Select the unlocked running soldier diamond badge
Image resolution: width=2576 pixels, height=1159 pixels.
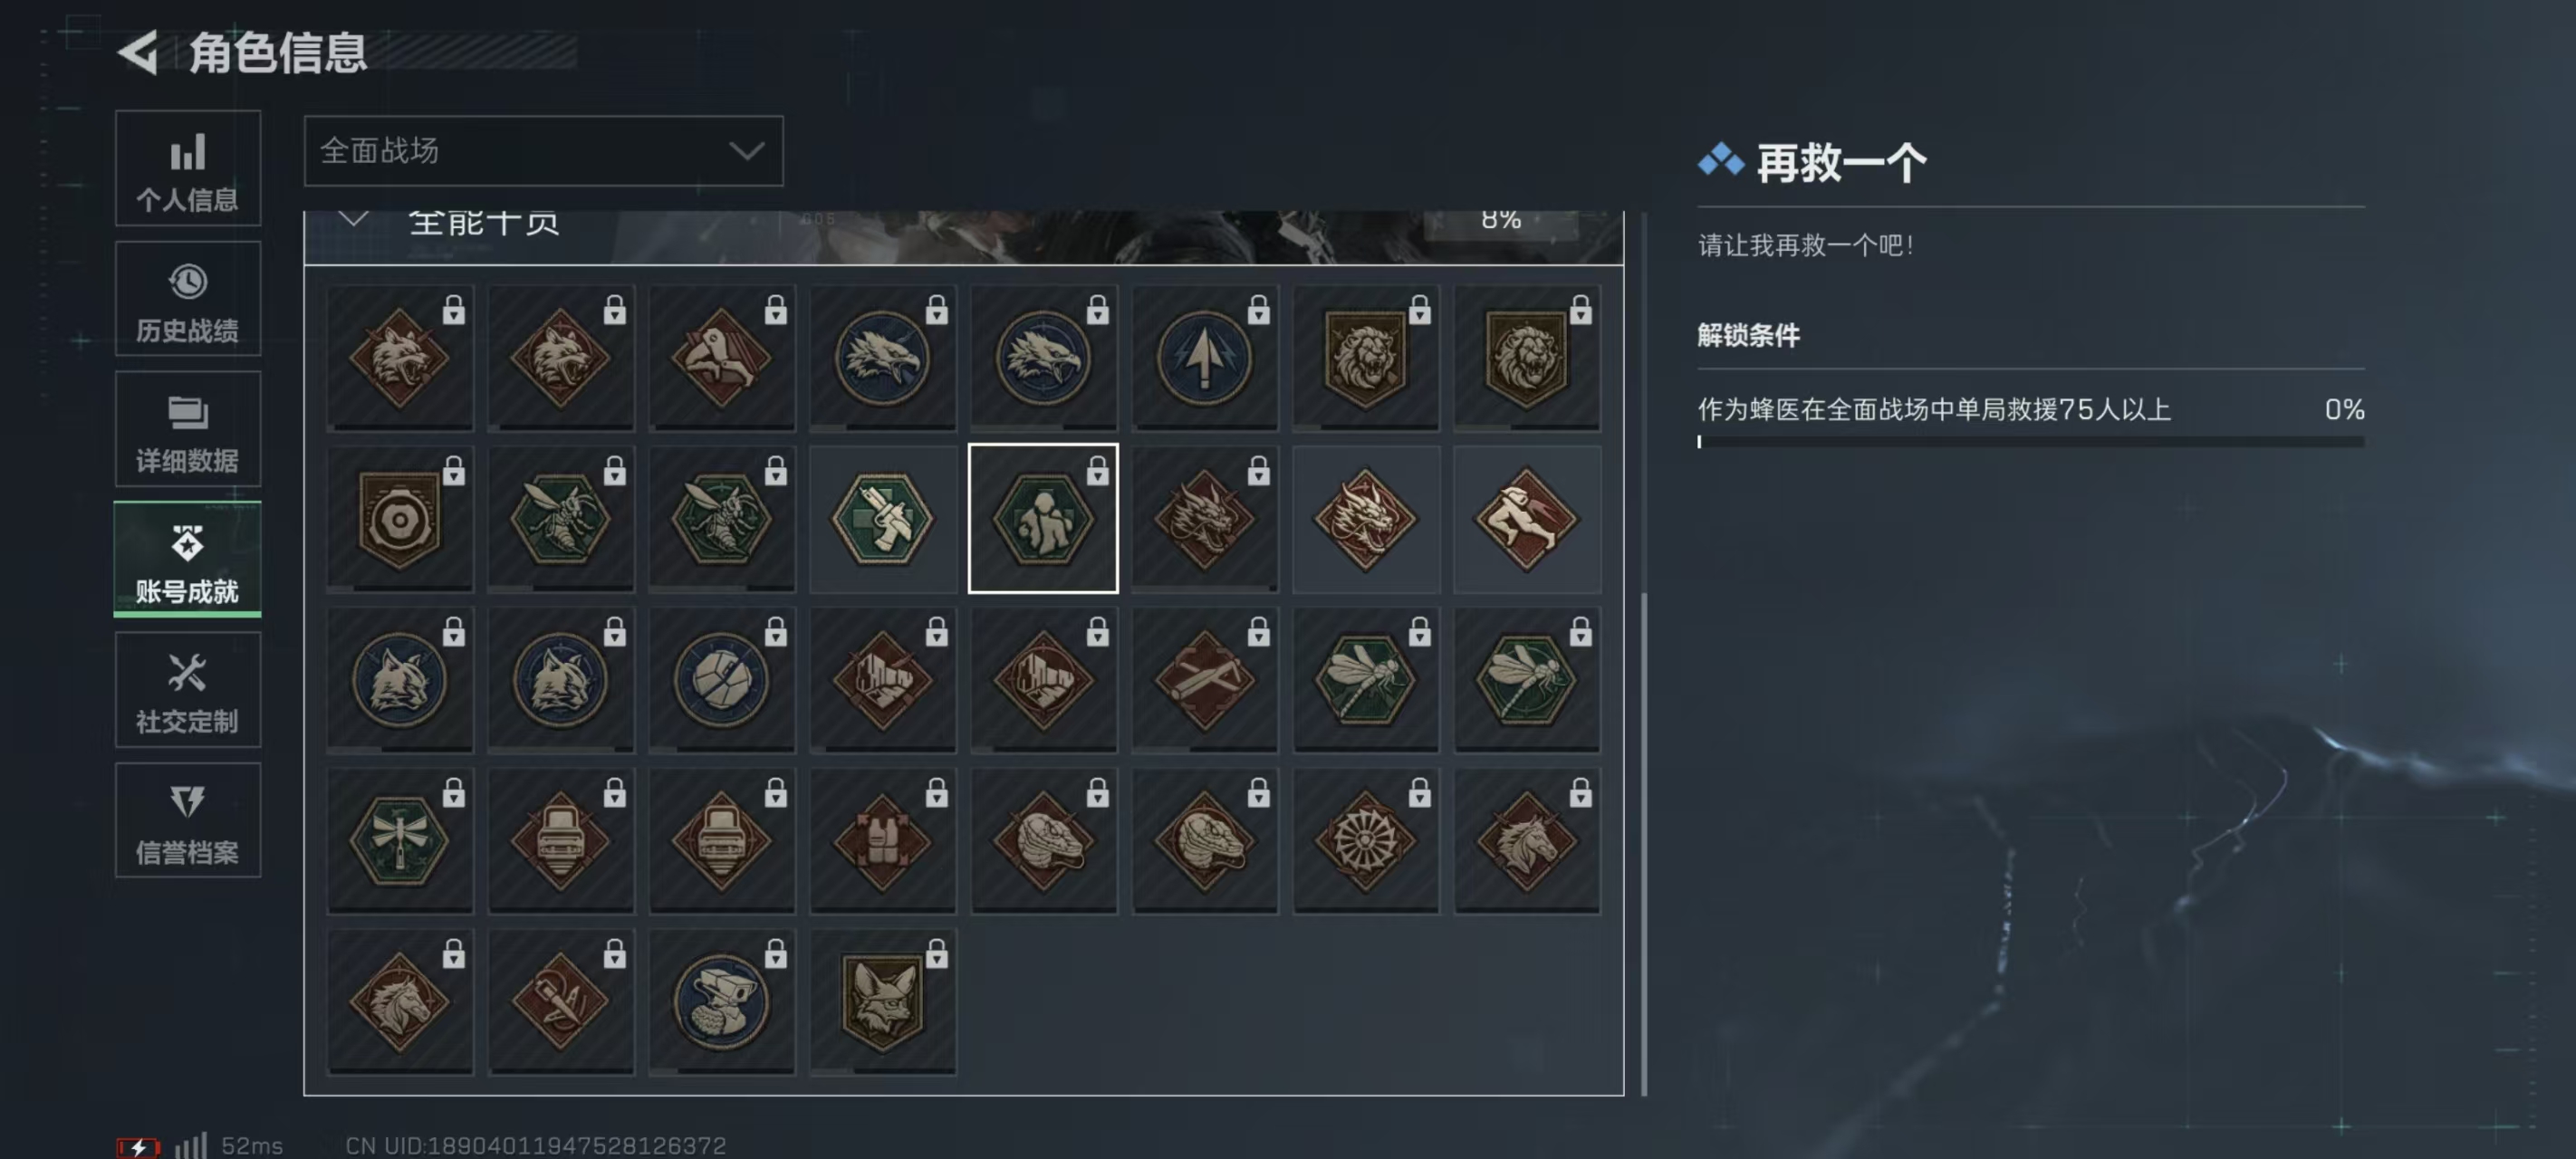click(1526, 519)
